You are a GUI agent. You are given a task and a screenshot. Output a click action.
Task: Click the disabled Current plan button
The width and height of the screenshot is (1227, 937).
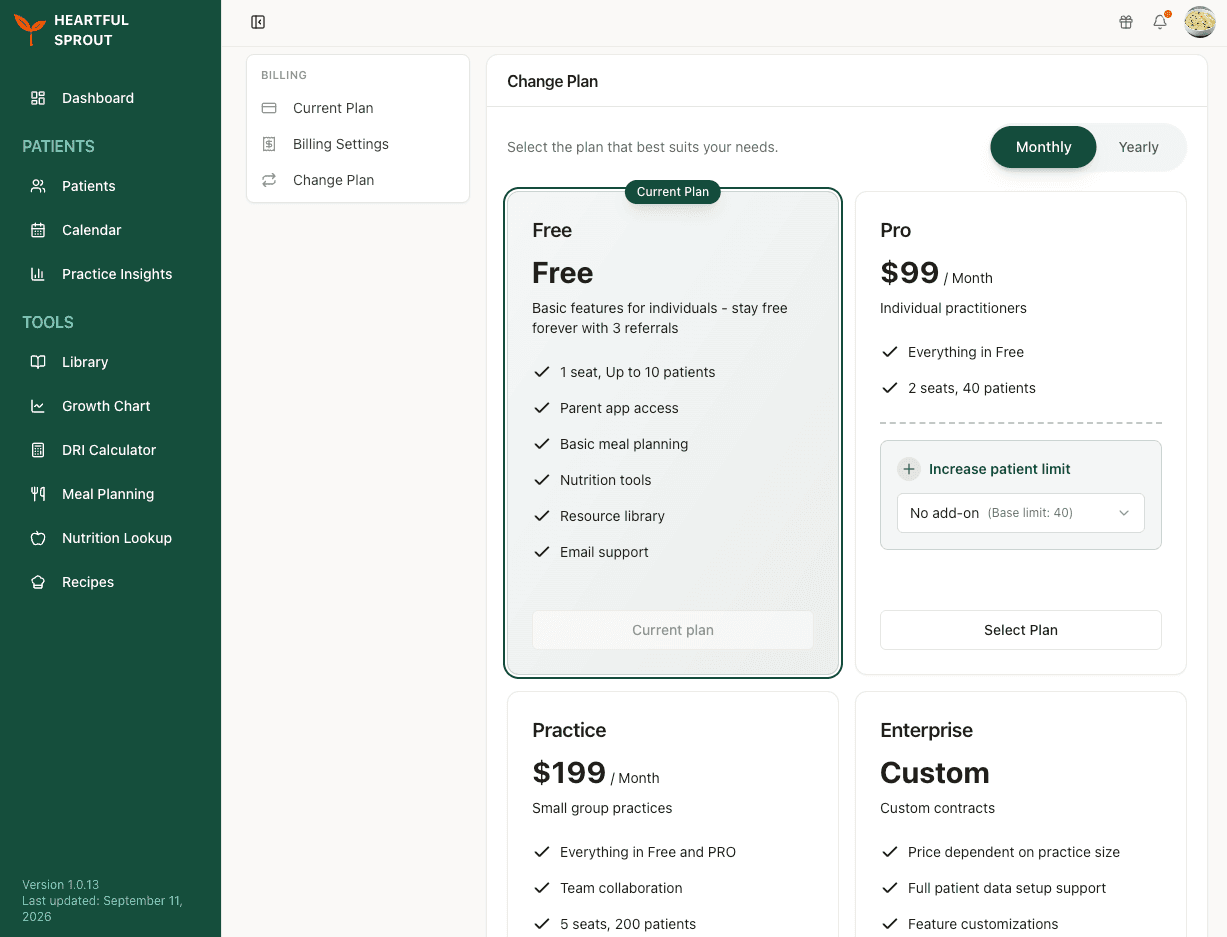click(673, 630)
